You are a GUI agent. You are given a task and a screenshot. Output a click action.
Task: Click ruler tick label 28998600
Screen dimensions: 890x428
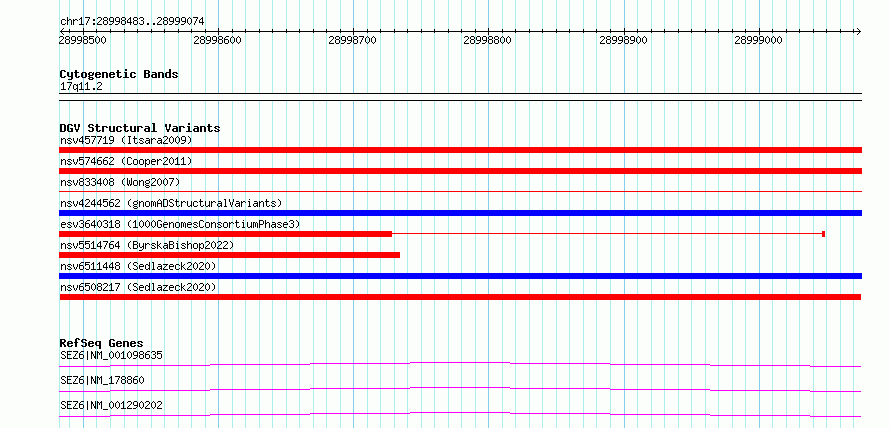pos(217,40)
